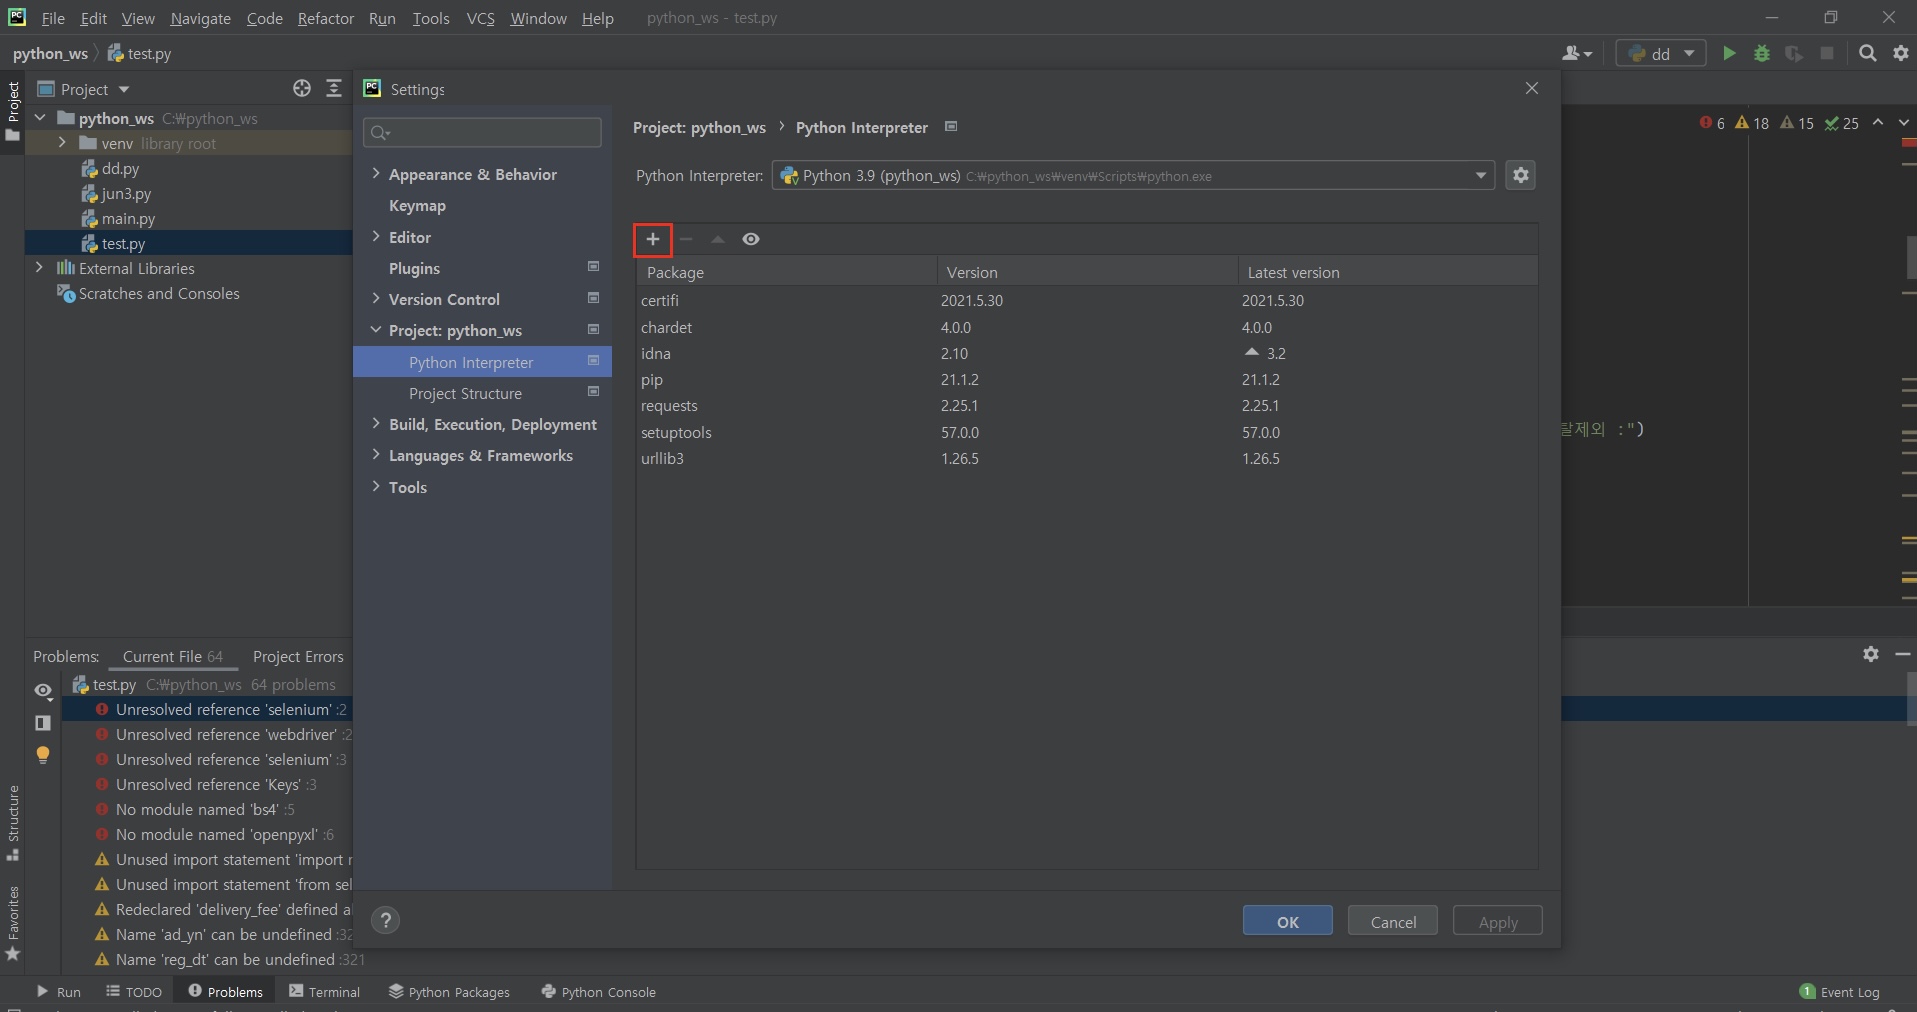Select Project Structure settings
Screen dimensions: 1917x1012
(x=465, y=393)
